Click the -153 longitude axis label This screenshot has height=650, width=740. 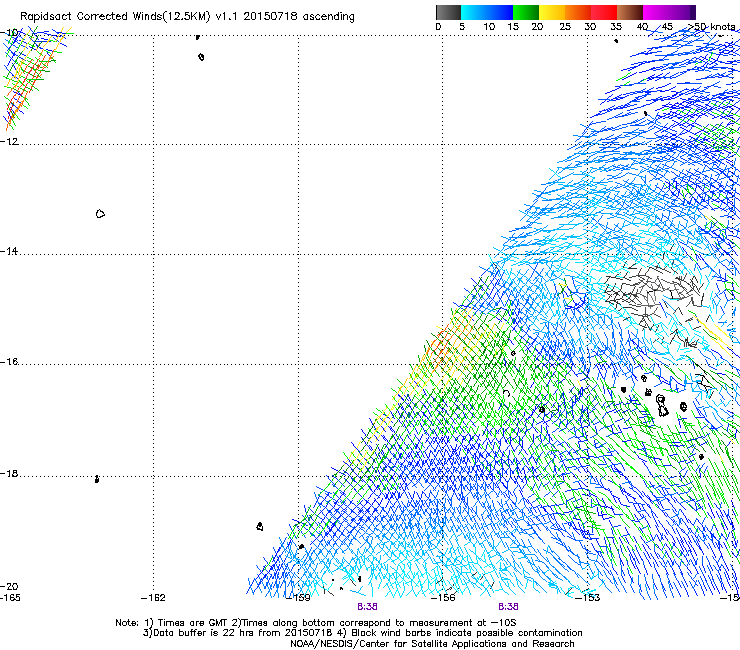pyautogui.click(x=588, y=598)
